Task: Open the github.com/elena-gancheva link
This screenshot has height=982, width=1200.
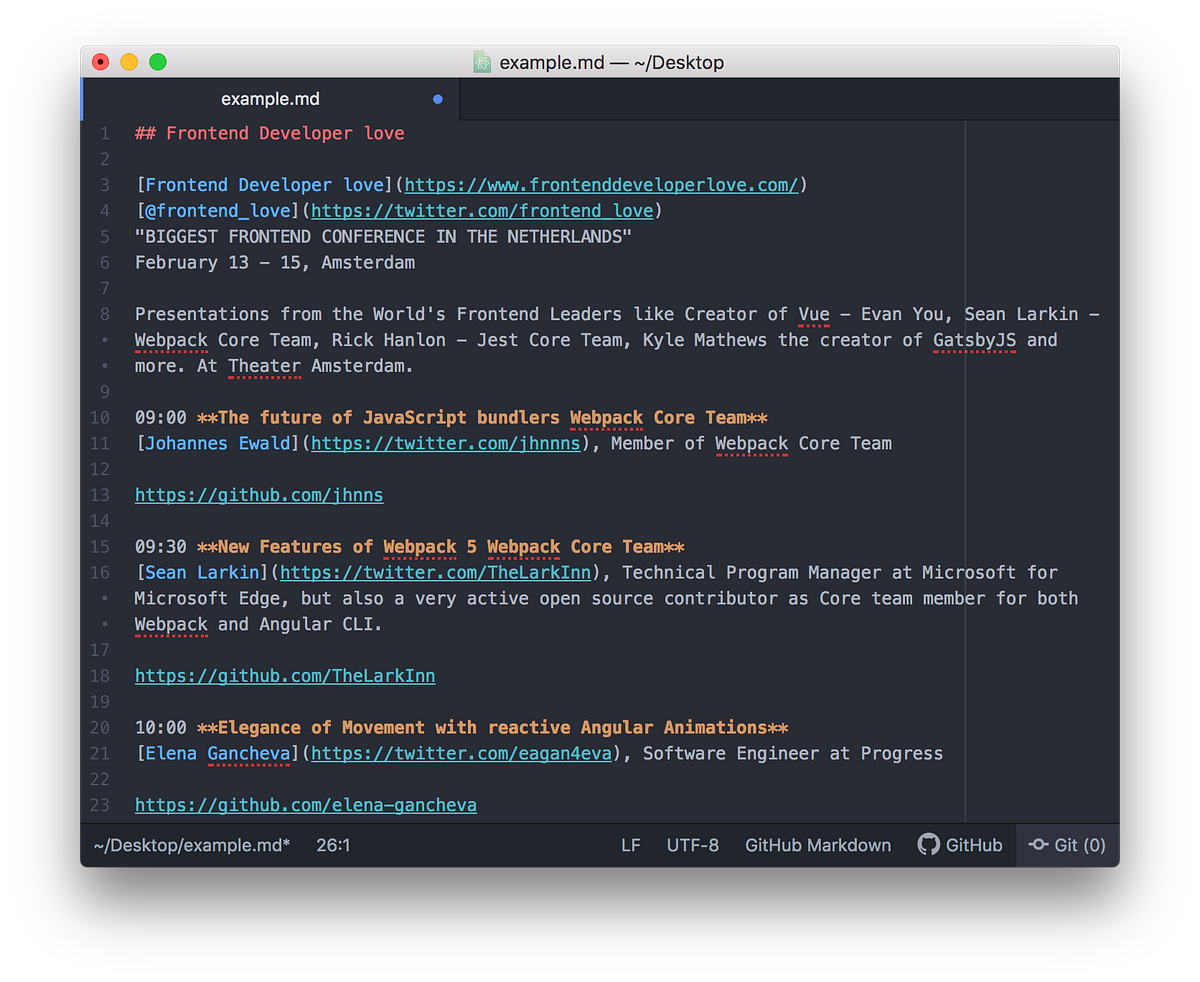Action: tap(305, 804)
